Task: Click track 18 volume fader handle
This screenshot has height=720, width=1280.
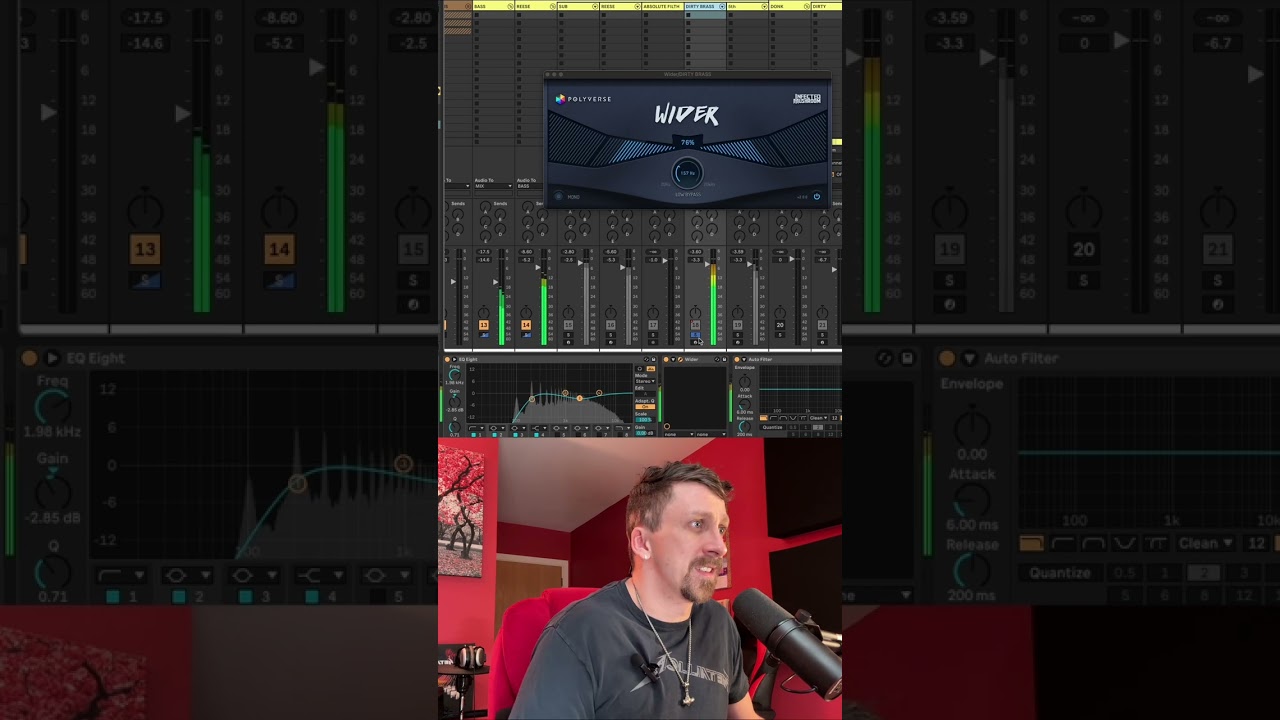Action: [x=707, y=264]
